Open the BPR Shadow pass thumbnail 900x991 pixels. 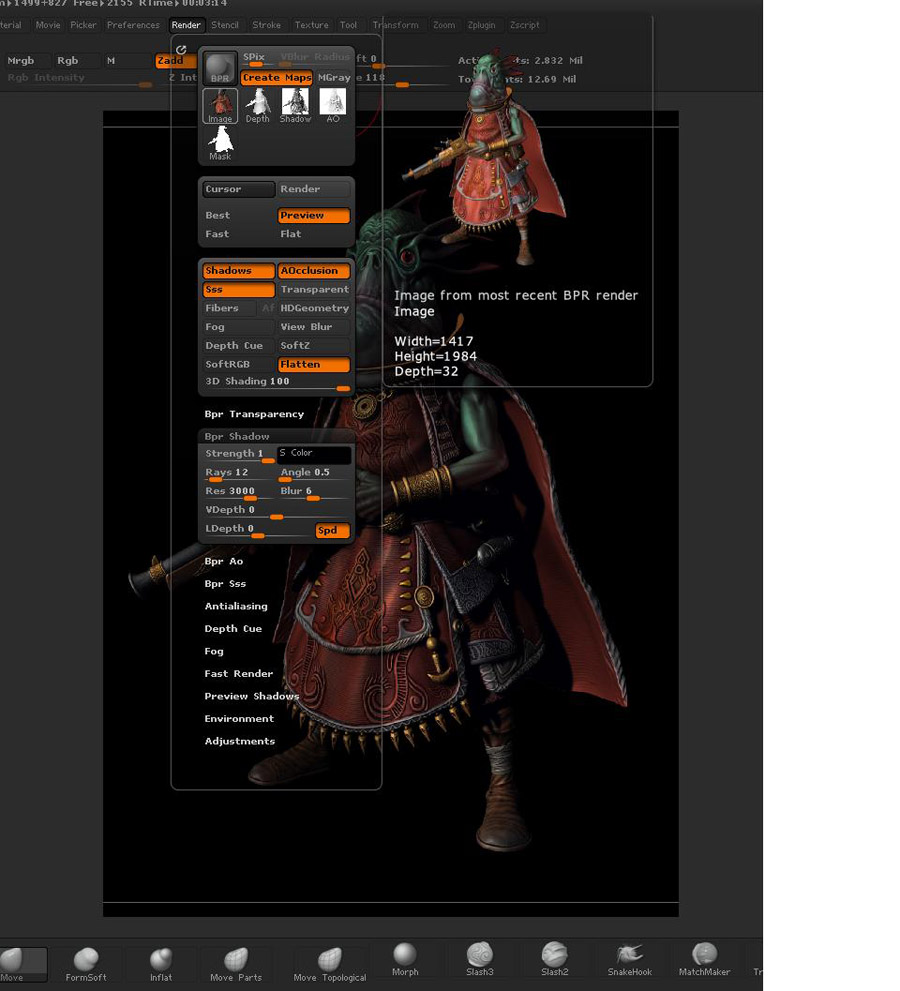pos(295,106)
